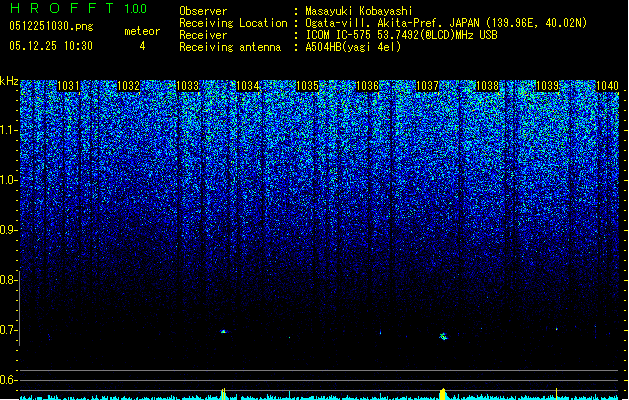This screenshot has width=629, height=400.
Task: Click the ICOM IC-575 receiver value
Action: click(401, 35)
